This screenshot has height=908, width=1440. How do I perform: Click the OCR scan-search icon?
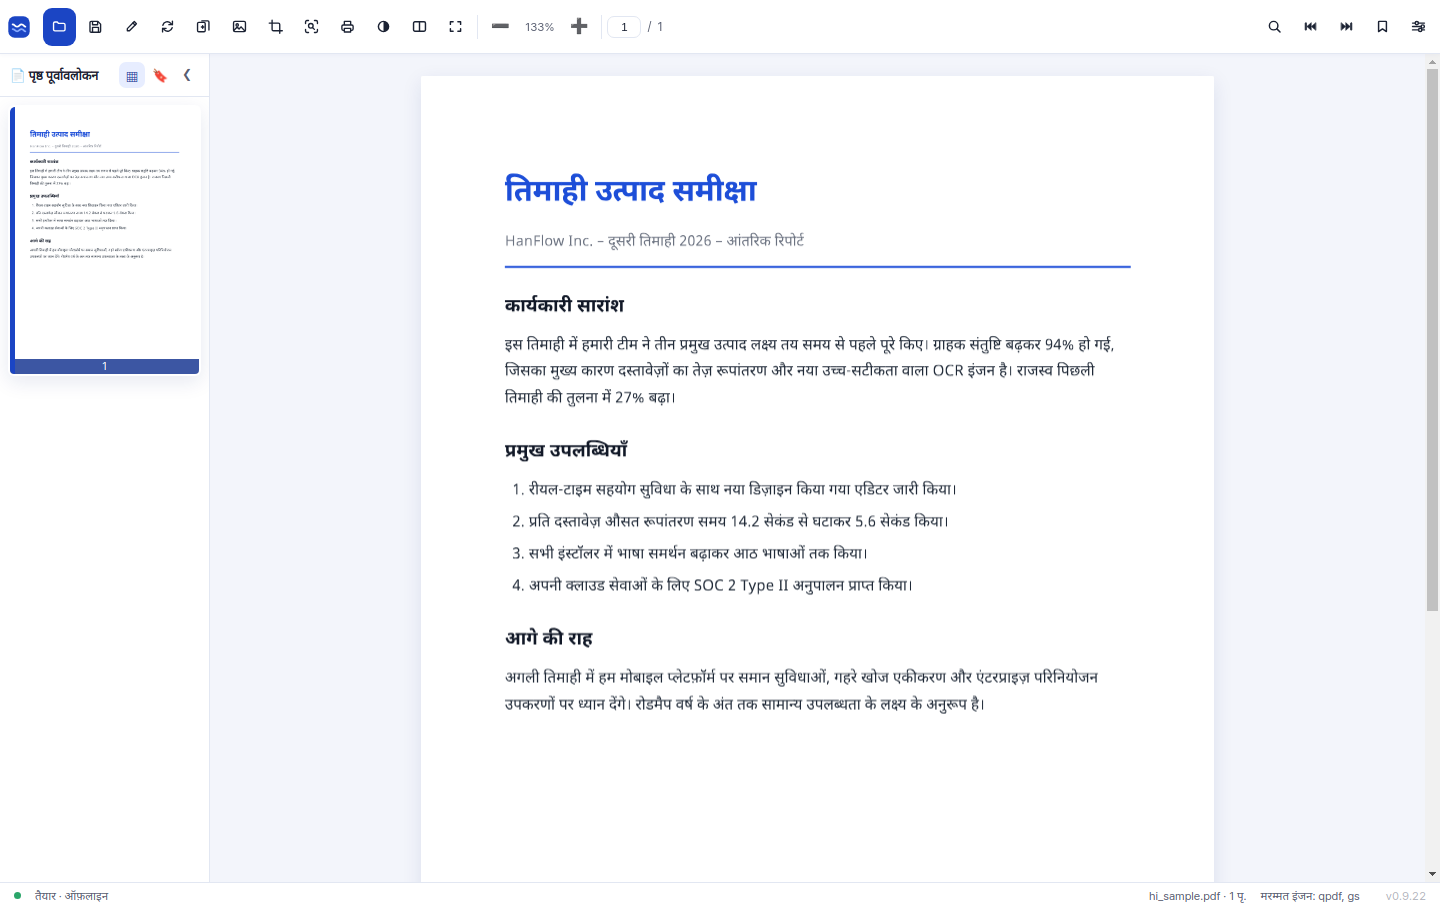[x=311, y=27]
